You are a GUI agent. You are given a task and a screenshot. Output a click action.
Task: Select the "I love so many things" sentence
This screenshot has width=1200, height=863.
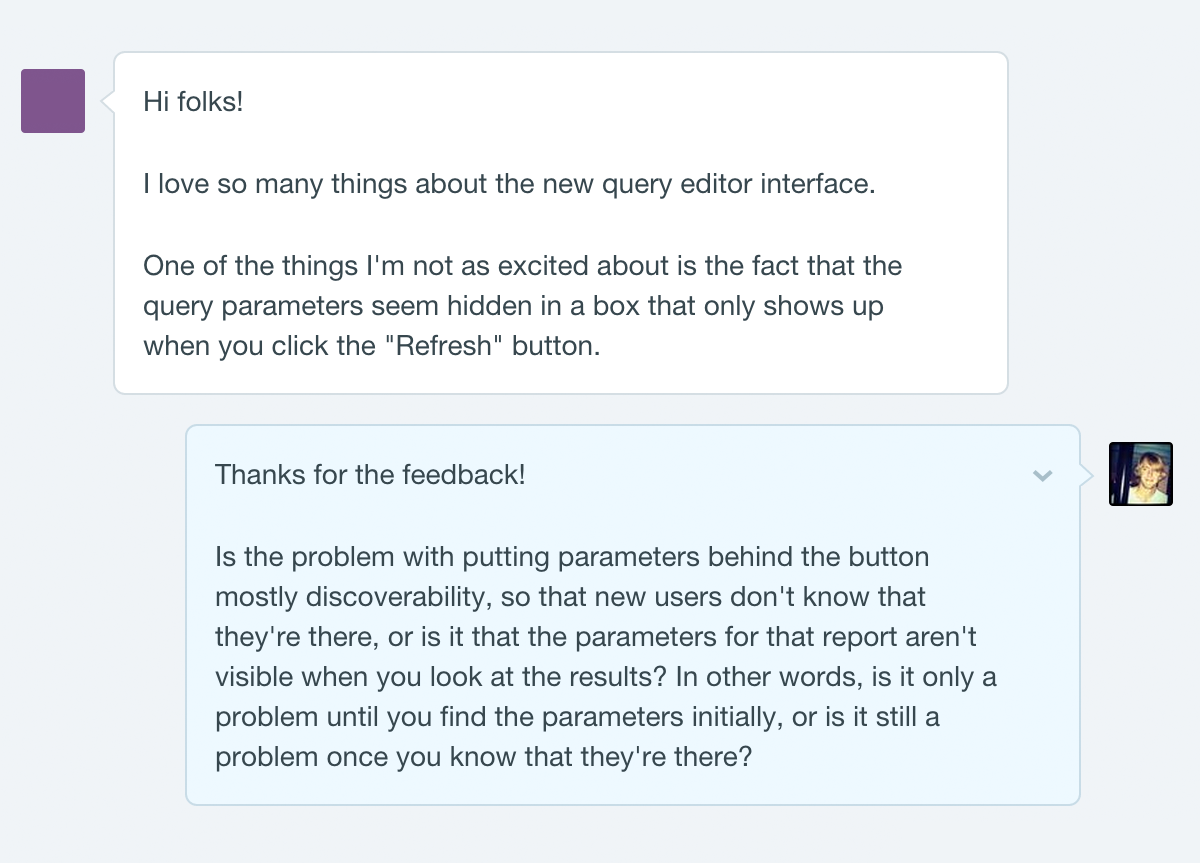click(509, 185)
